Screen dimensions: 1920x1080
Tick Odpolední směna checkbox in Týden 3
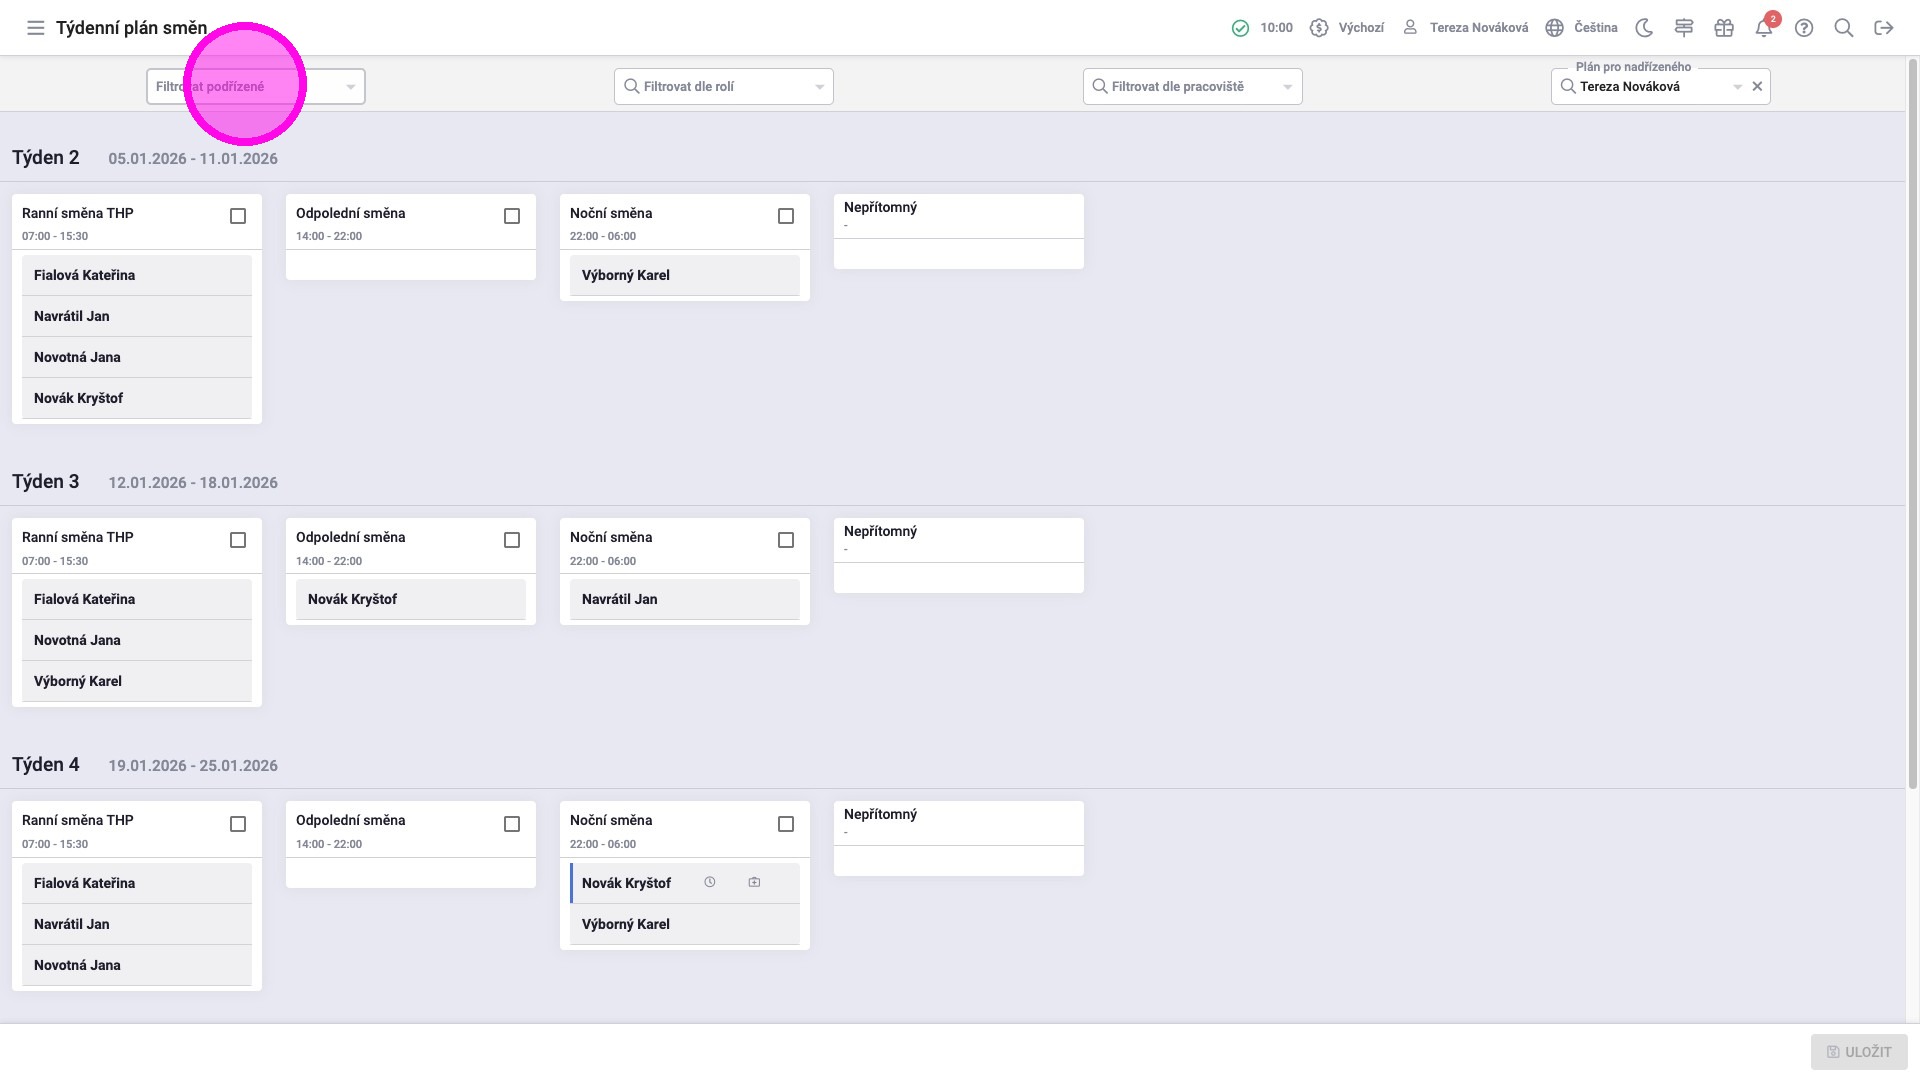point(512,540)
